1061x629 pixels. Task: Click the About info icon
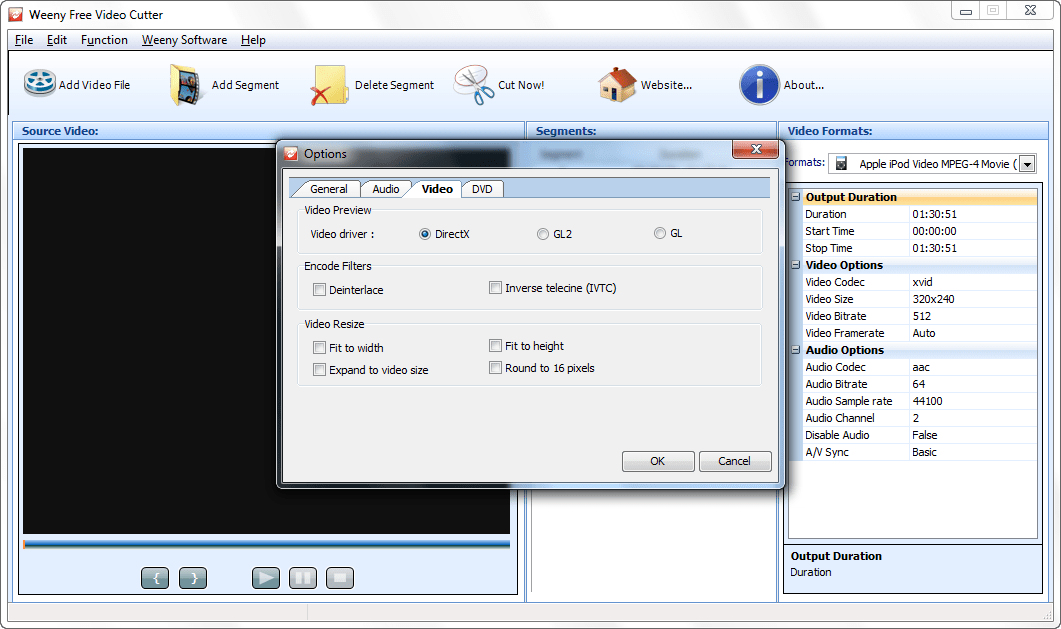click(757, 84)
